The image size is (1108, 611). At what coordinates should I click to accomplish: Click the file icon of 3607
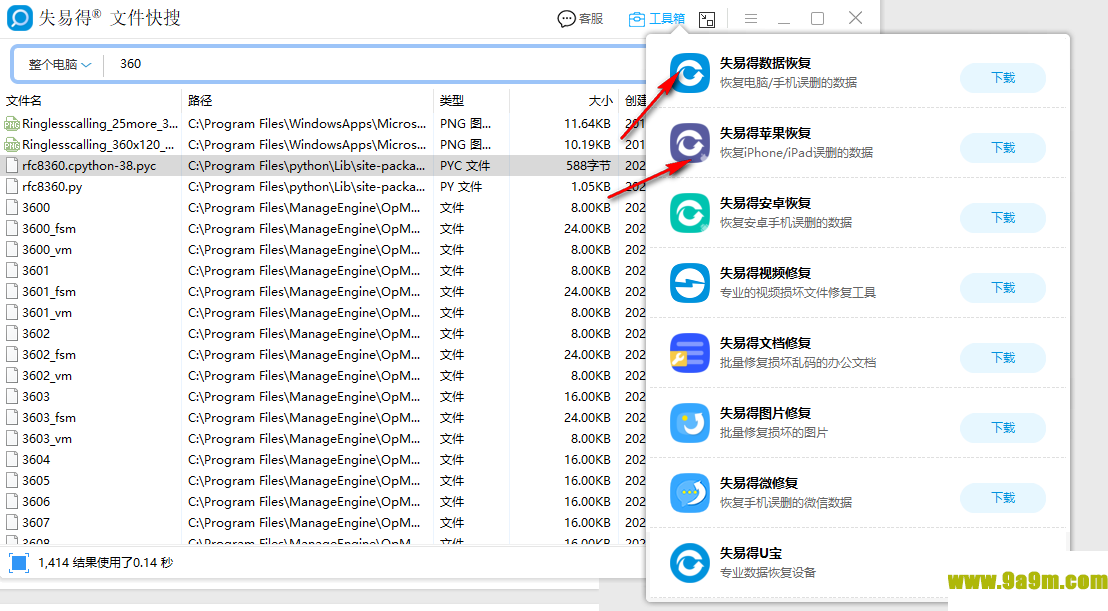[11, 523]
